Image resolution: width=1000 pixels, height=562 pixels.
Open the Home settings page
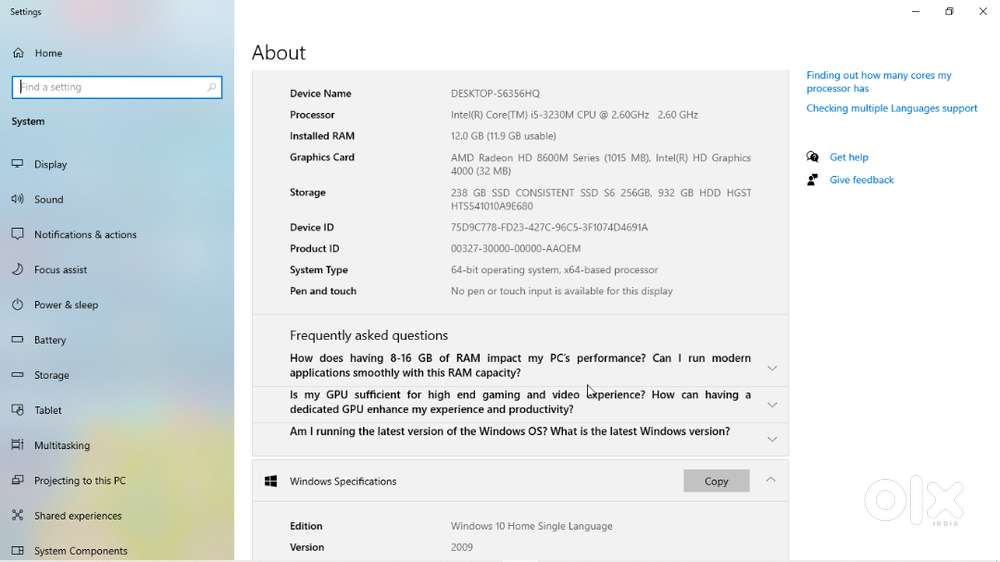click(x=48, y=53)
